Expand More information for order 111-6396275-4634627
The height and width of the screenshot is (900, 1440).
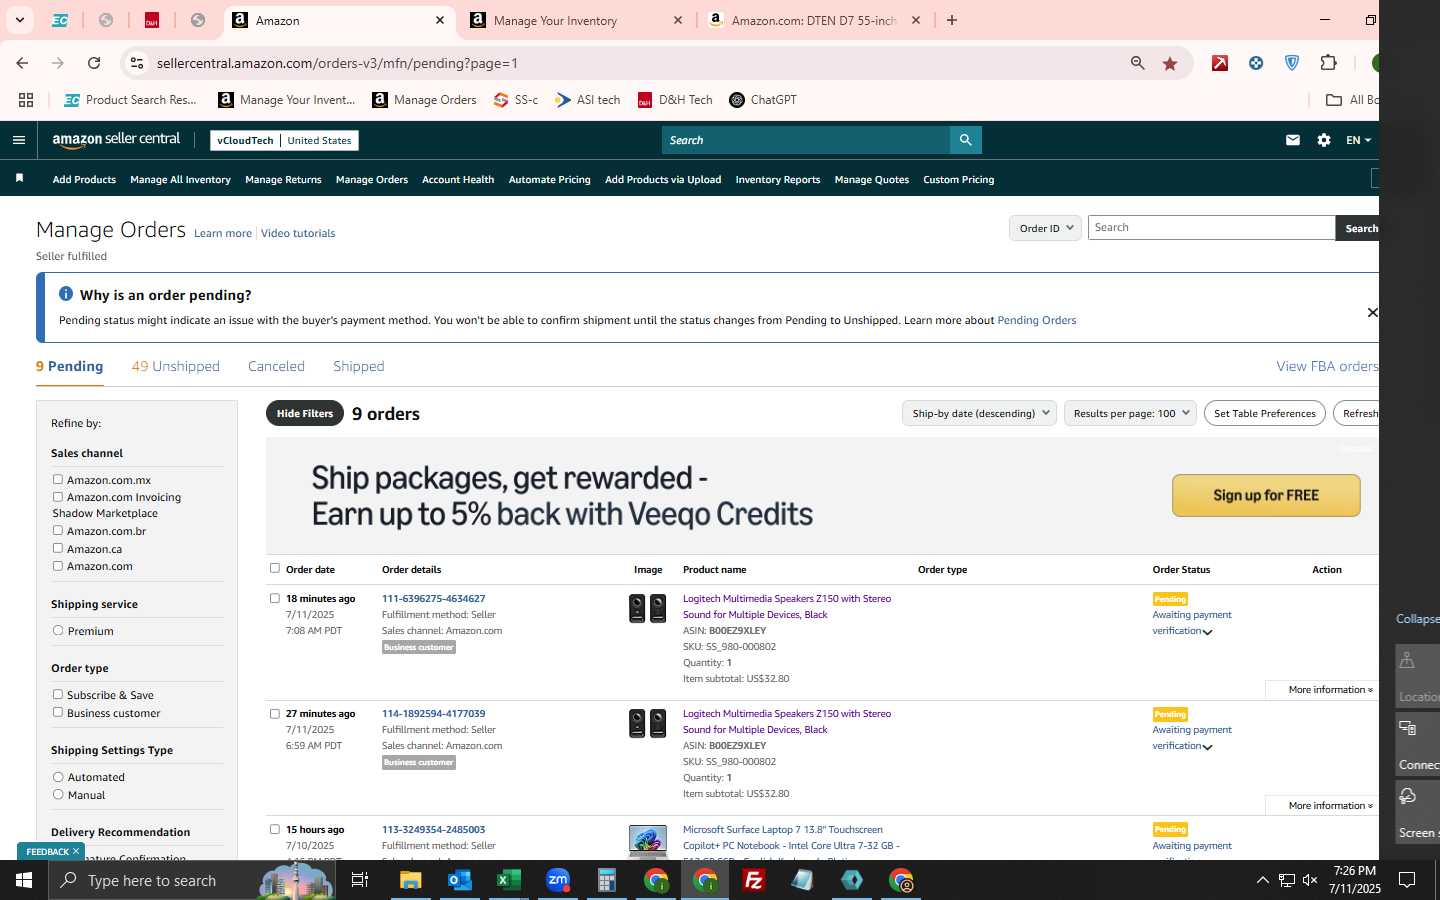pyautogui.click(x=1330, y=690)
